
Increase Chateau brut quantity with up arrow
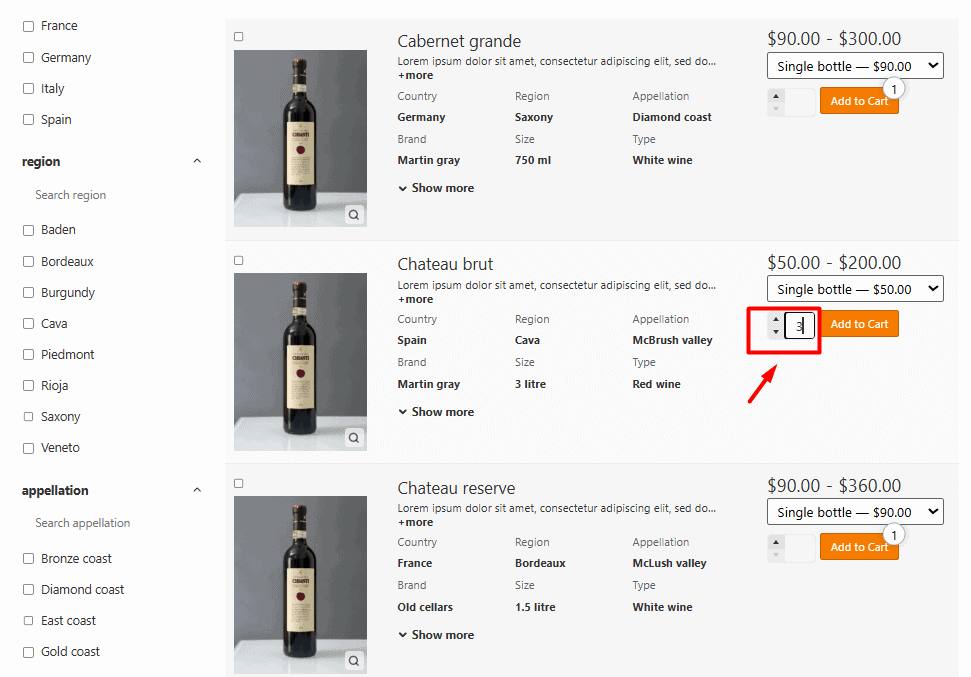tap(776, 319)
